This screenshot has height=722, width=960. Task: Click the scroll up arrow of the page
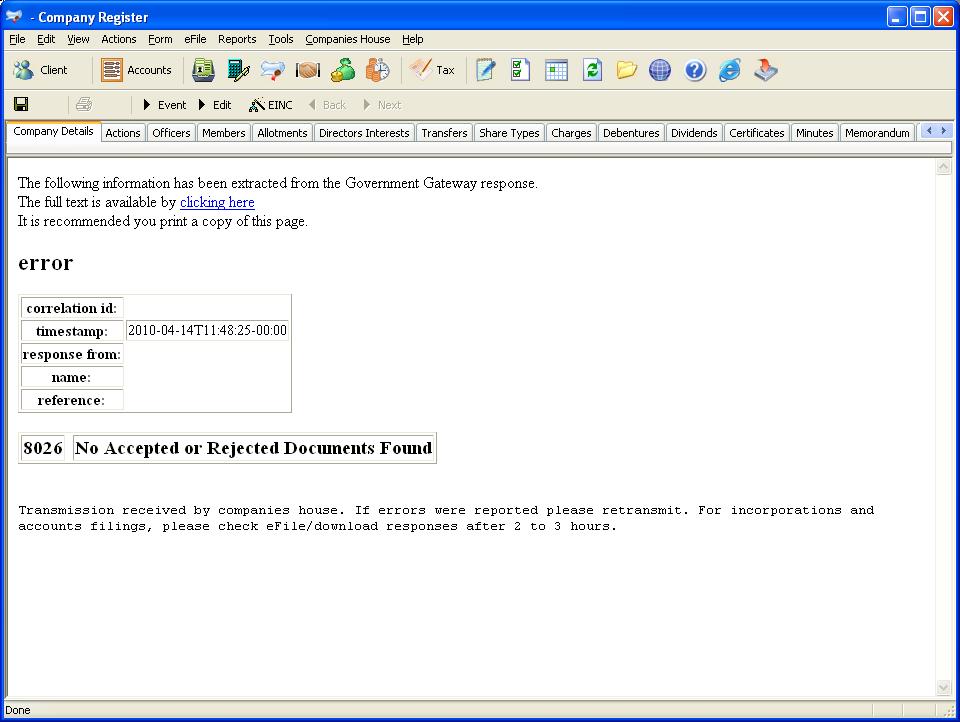[x=943, y=167]
